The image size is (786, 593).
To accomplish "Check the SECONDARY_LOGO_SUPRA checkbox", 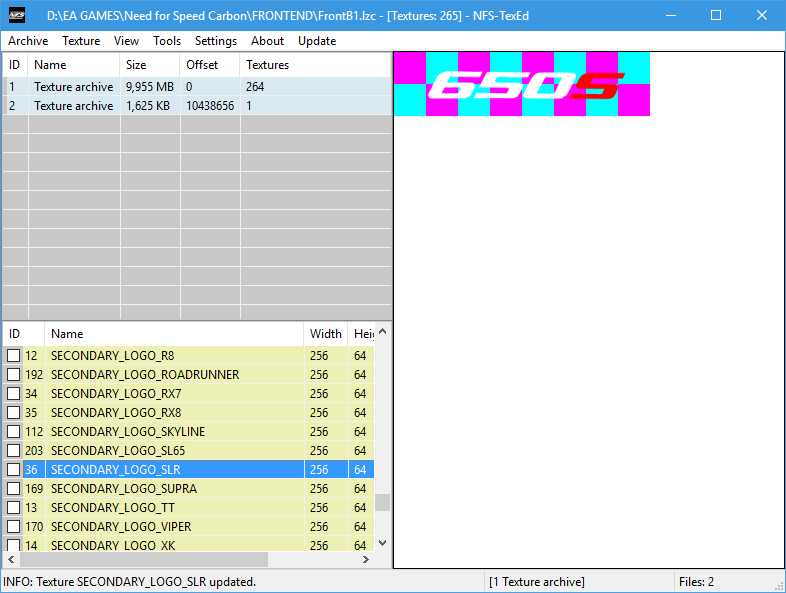I will (14, 489).
